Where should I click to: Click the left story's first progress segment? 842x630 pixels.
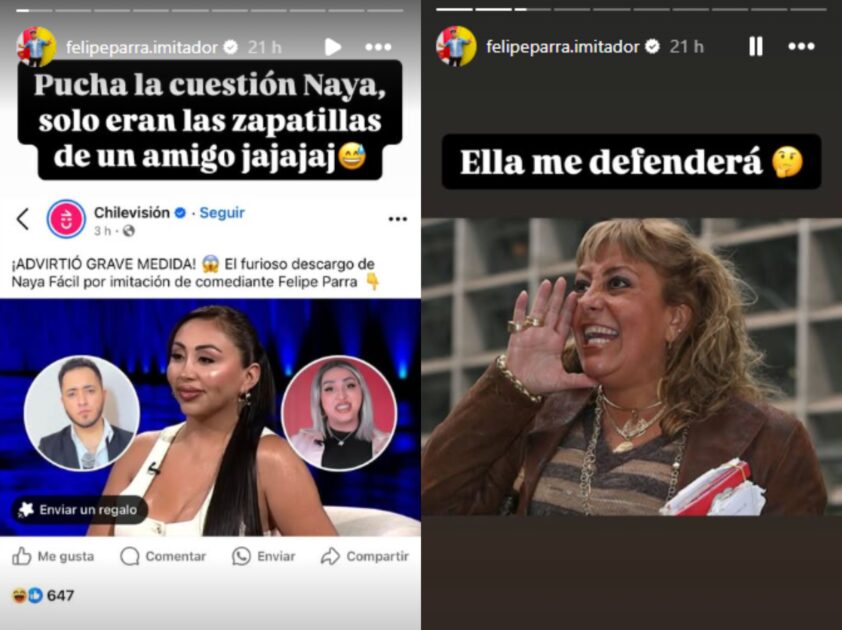click(34, 10)
